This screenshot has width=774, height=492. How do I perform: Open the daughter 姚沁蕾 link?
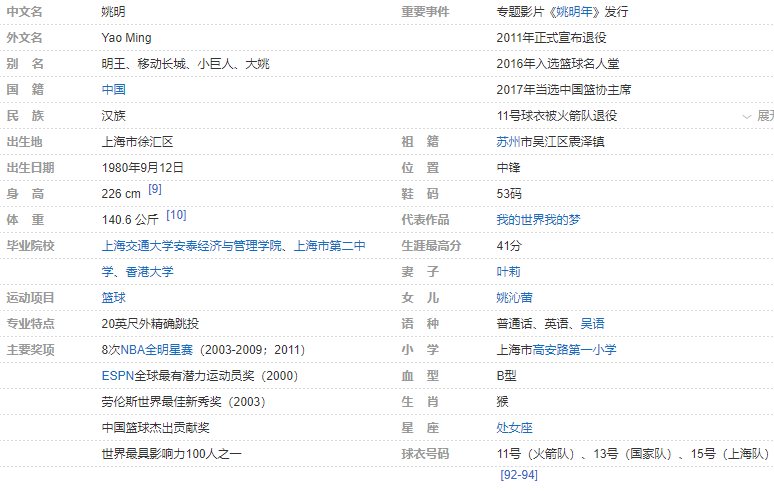click(x=514, y=298)
